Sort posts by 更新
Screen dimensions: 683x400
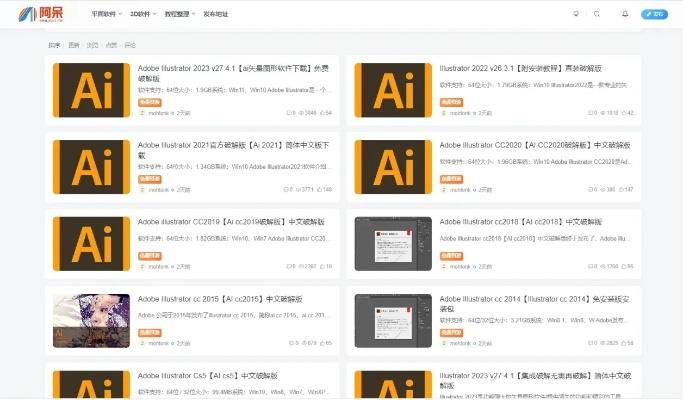point(74,45)
